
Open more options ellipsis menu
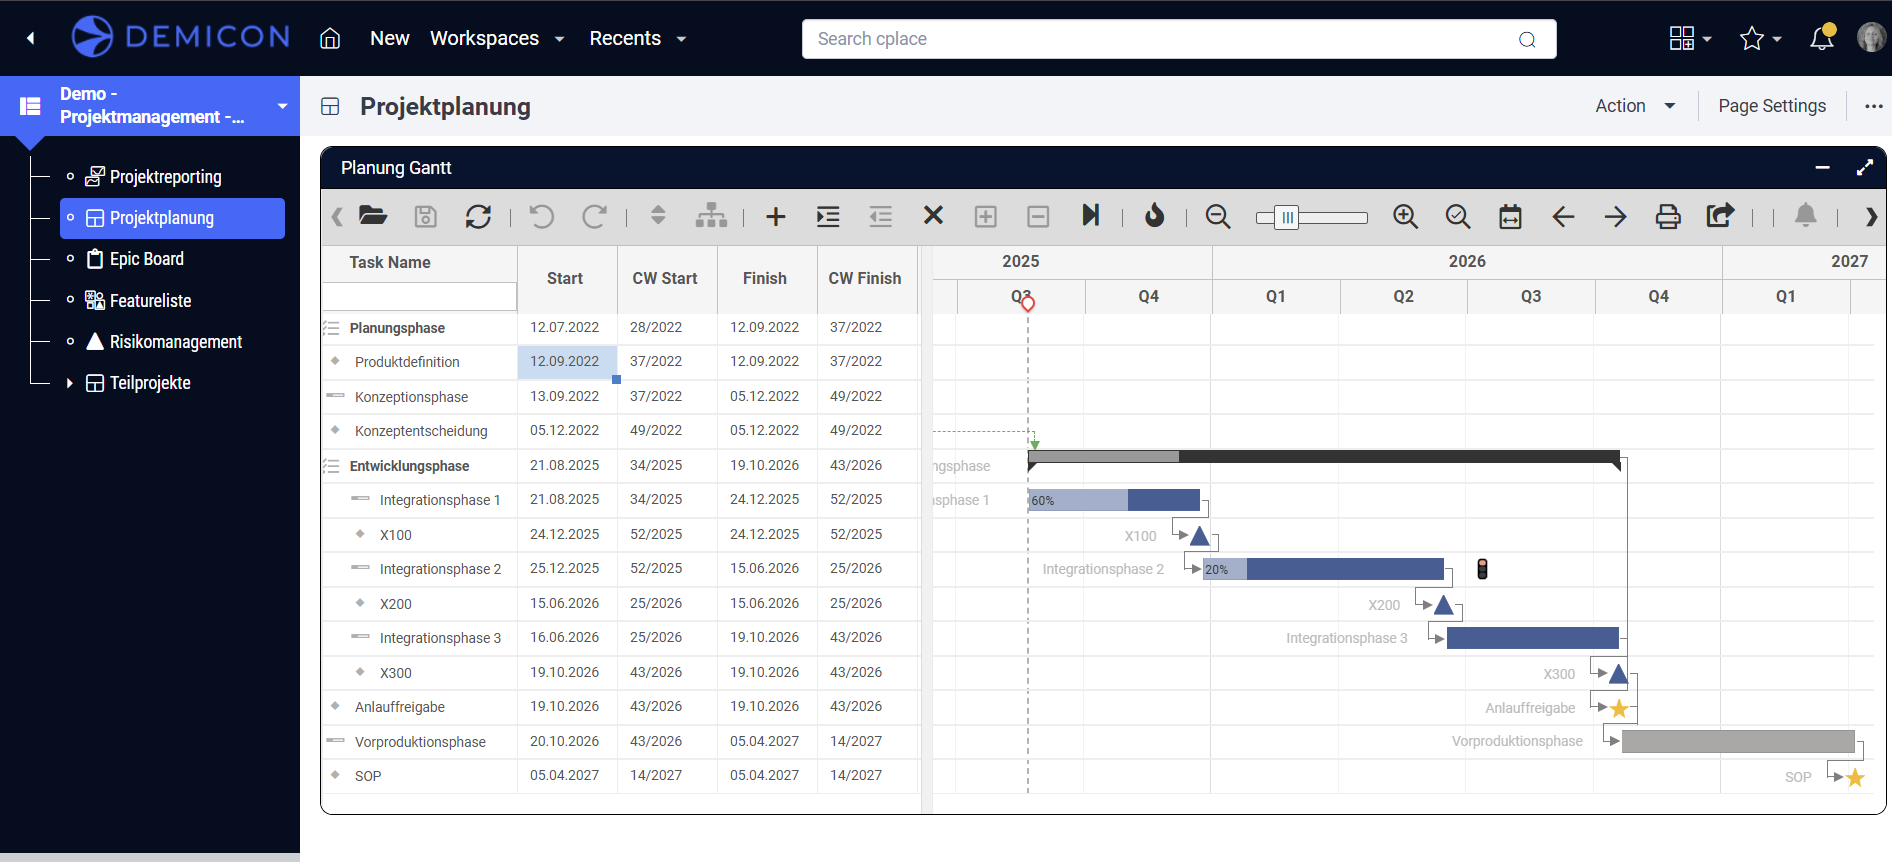[1873, 106]
